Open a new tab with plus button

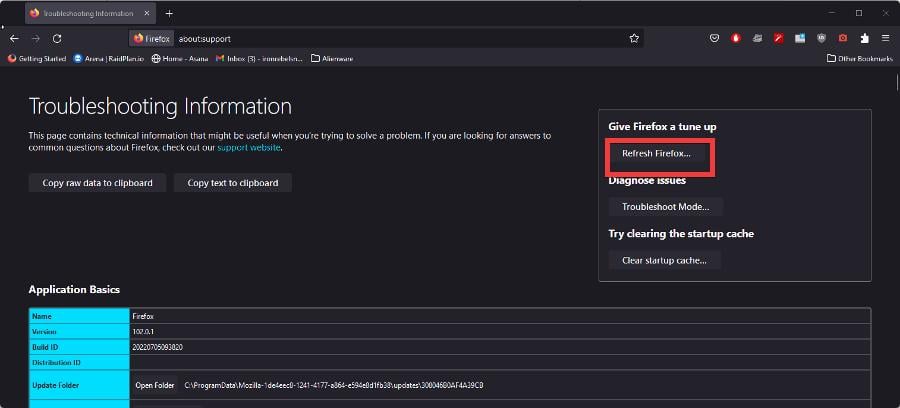pos(169,13)
